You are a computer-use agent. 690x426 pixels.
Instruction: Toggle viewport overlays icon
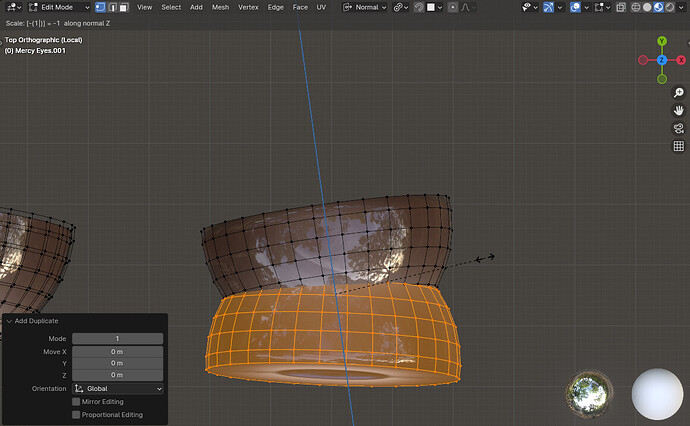pos(575,7)
